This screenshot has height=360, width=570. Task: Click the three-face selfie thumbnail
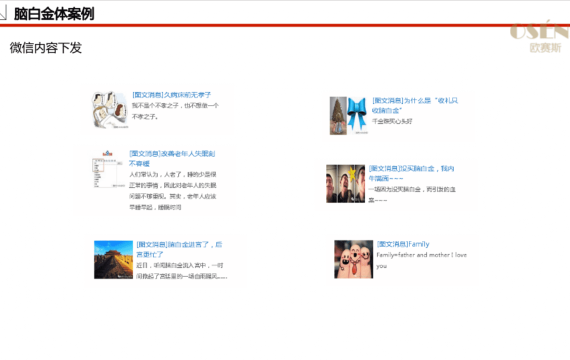(345, 184)
